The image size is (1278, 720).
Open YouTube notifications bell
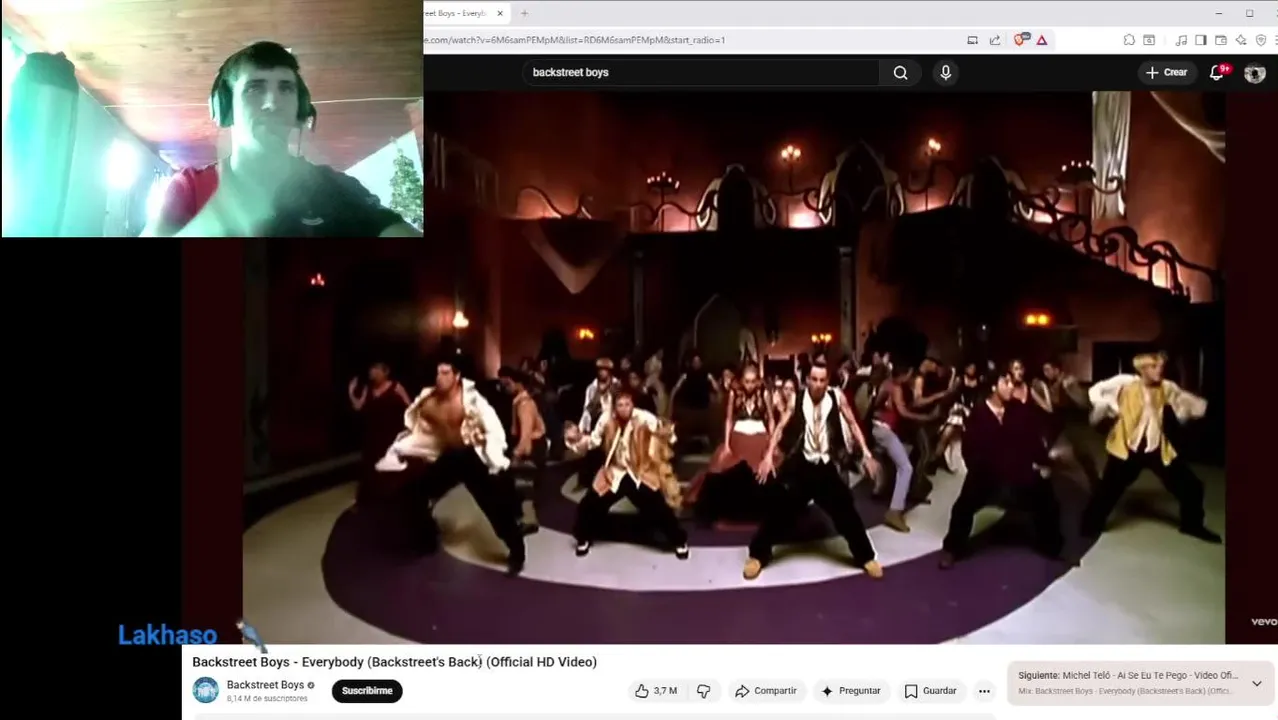(1217, 72)
